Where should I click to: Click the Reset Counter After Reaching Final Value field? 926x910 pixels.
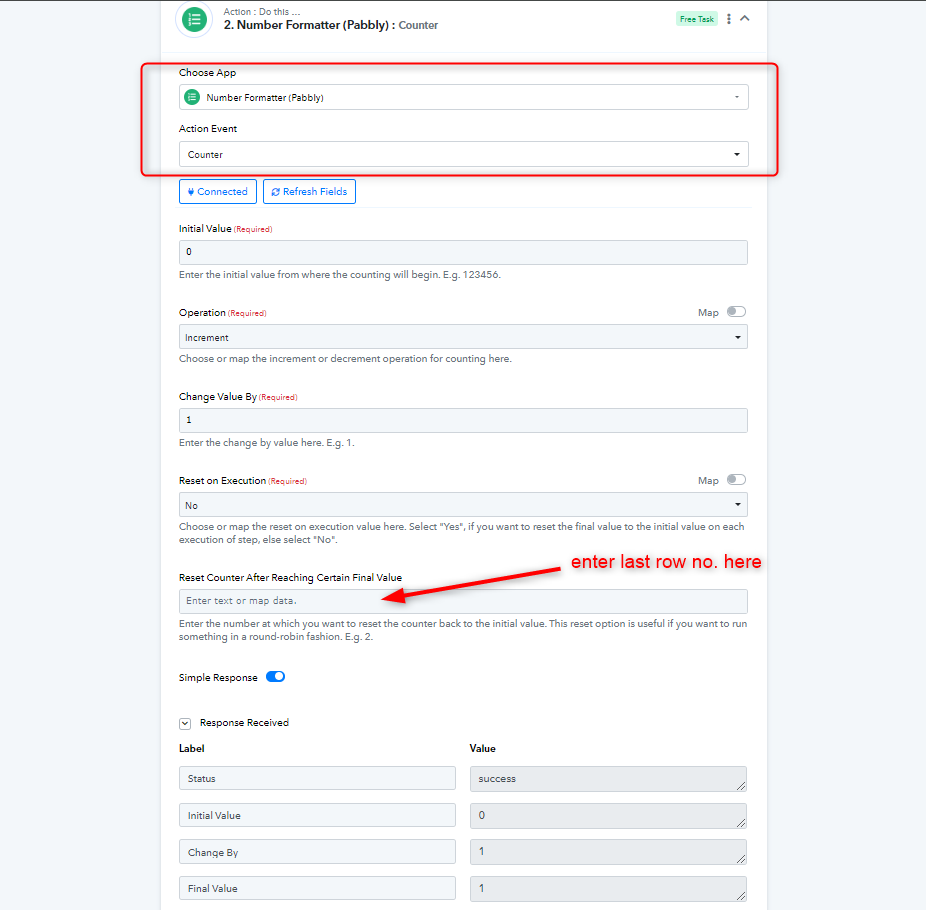tap(463, 601)
